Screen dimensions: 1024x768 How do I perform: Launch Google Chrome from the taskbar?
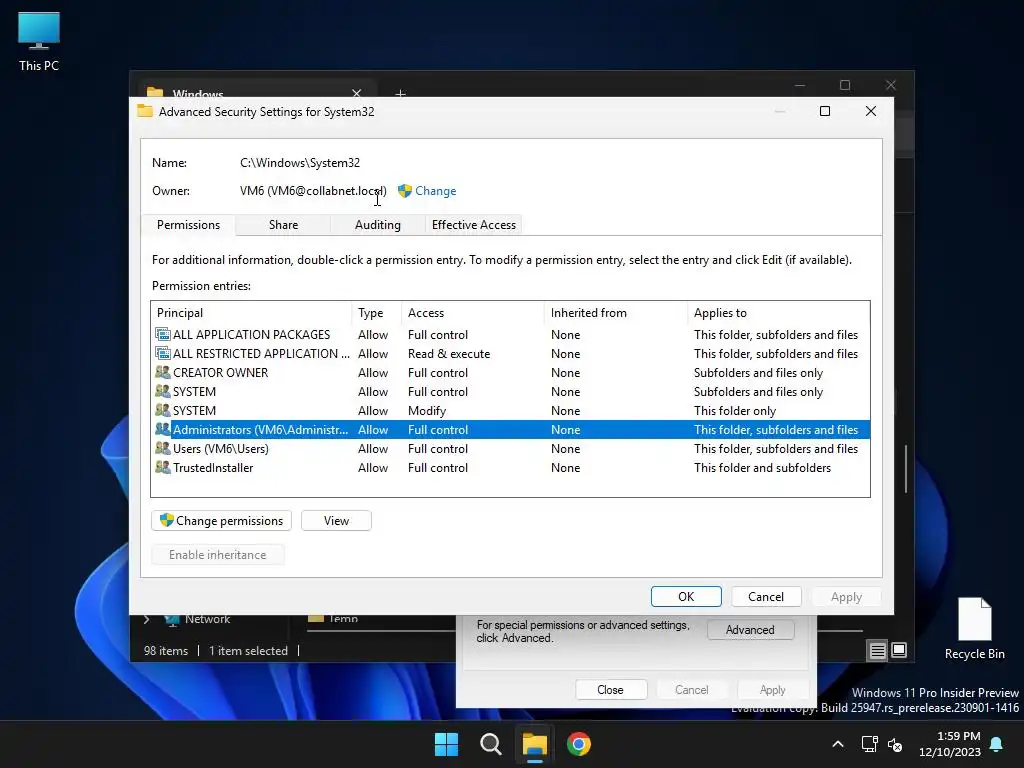coord(579,744)
